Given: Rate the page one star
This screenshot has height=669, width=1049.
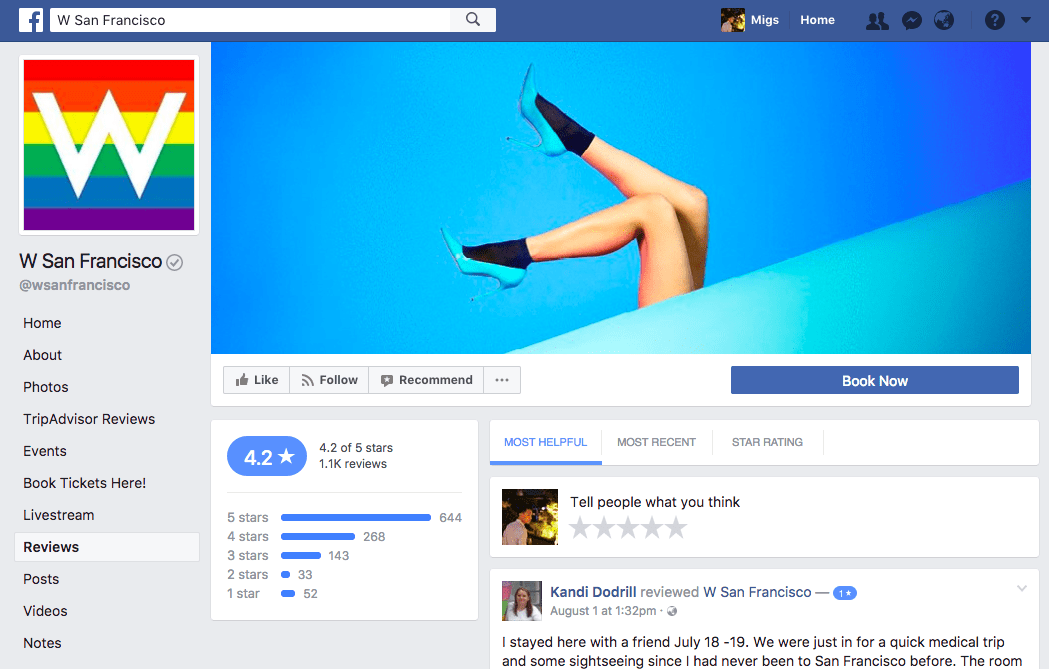Looking at the screenshot, I should 580,528.
